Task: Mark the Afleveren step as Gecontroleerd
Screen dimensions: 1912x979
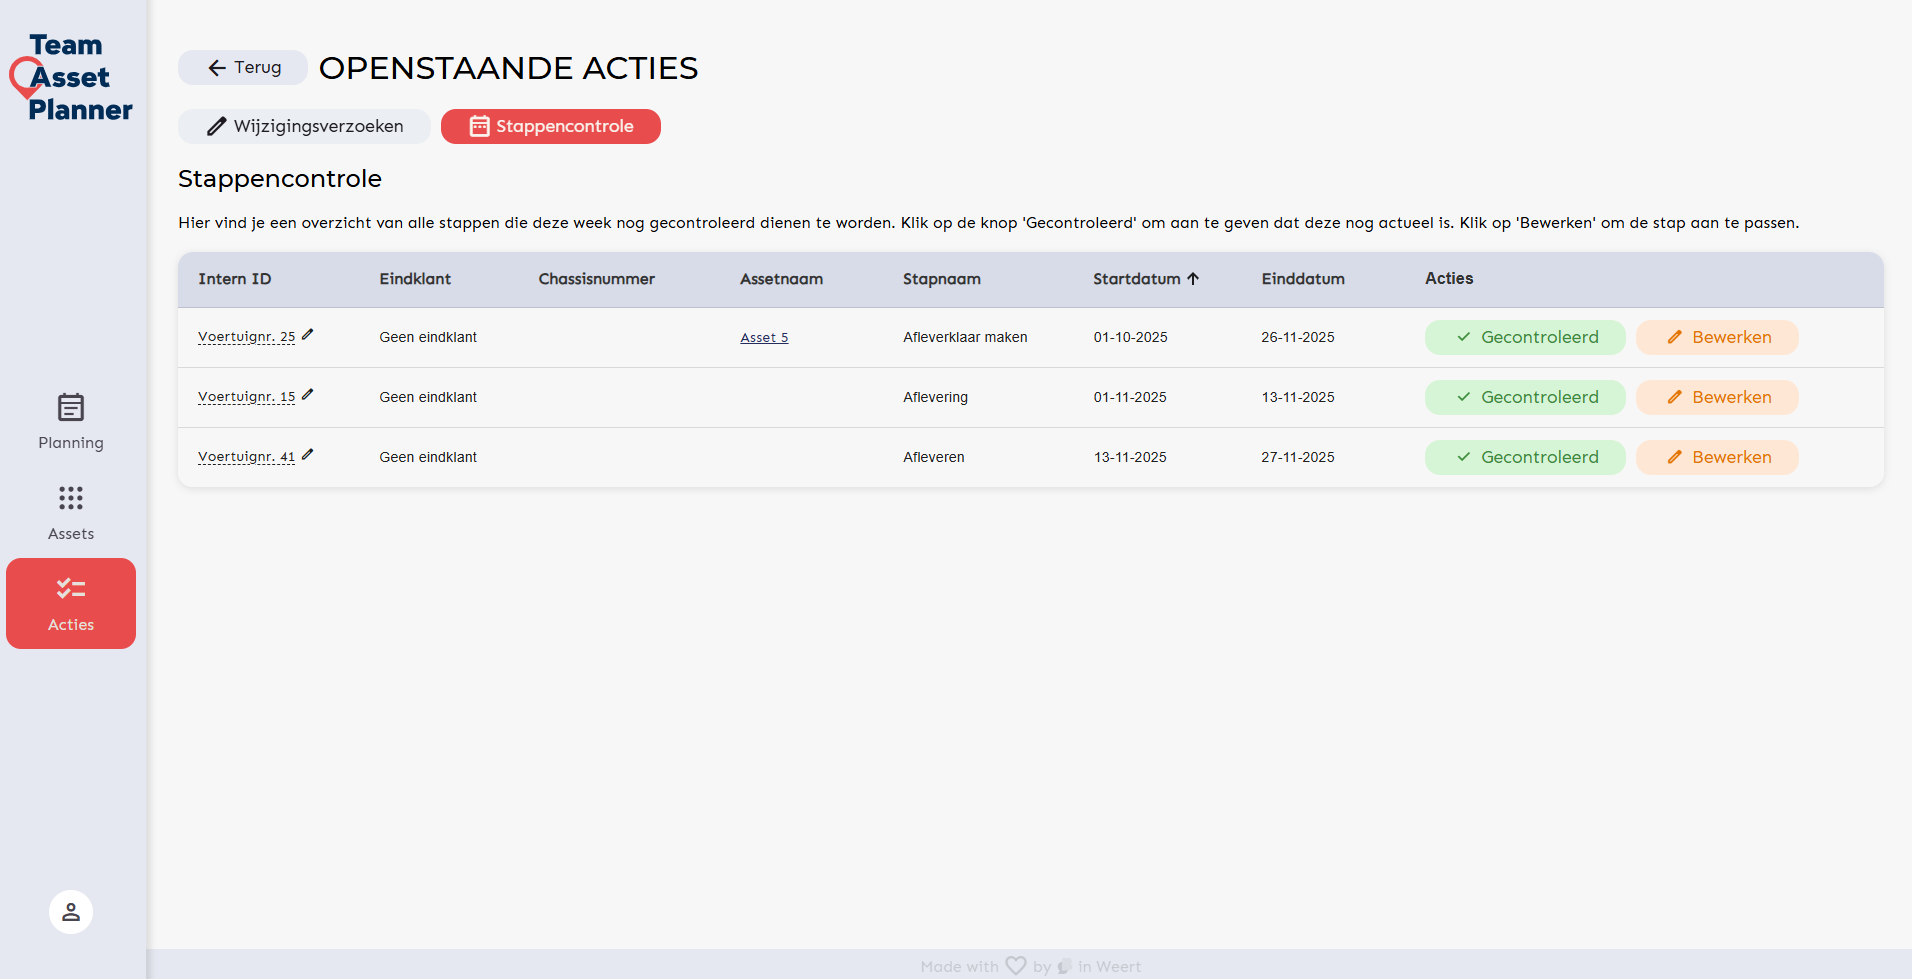Action: click(x=1524, y=457)
